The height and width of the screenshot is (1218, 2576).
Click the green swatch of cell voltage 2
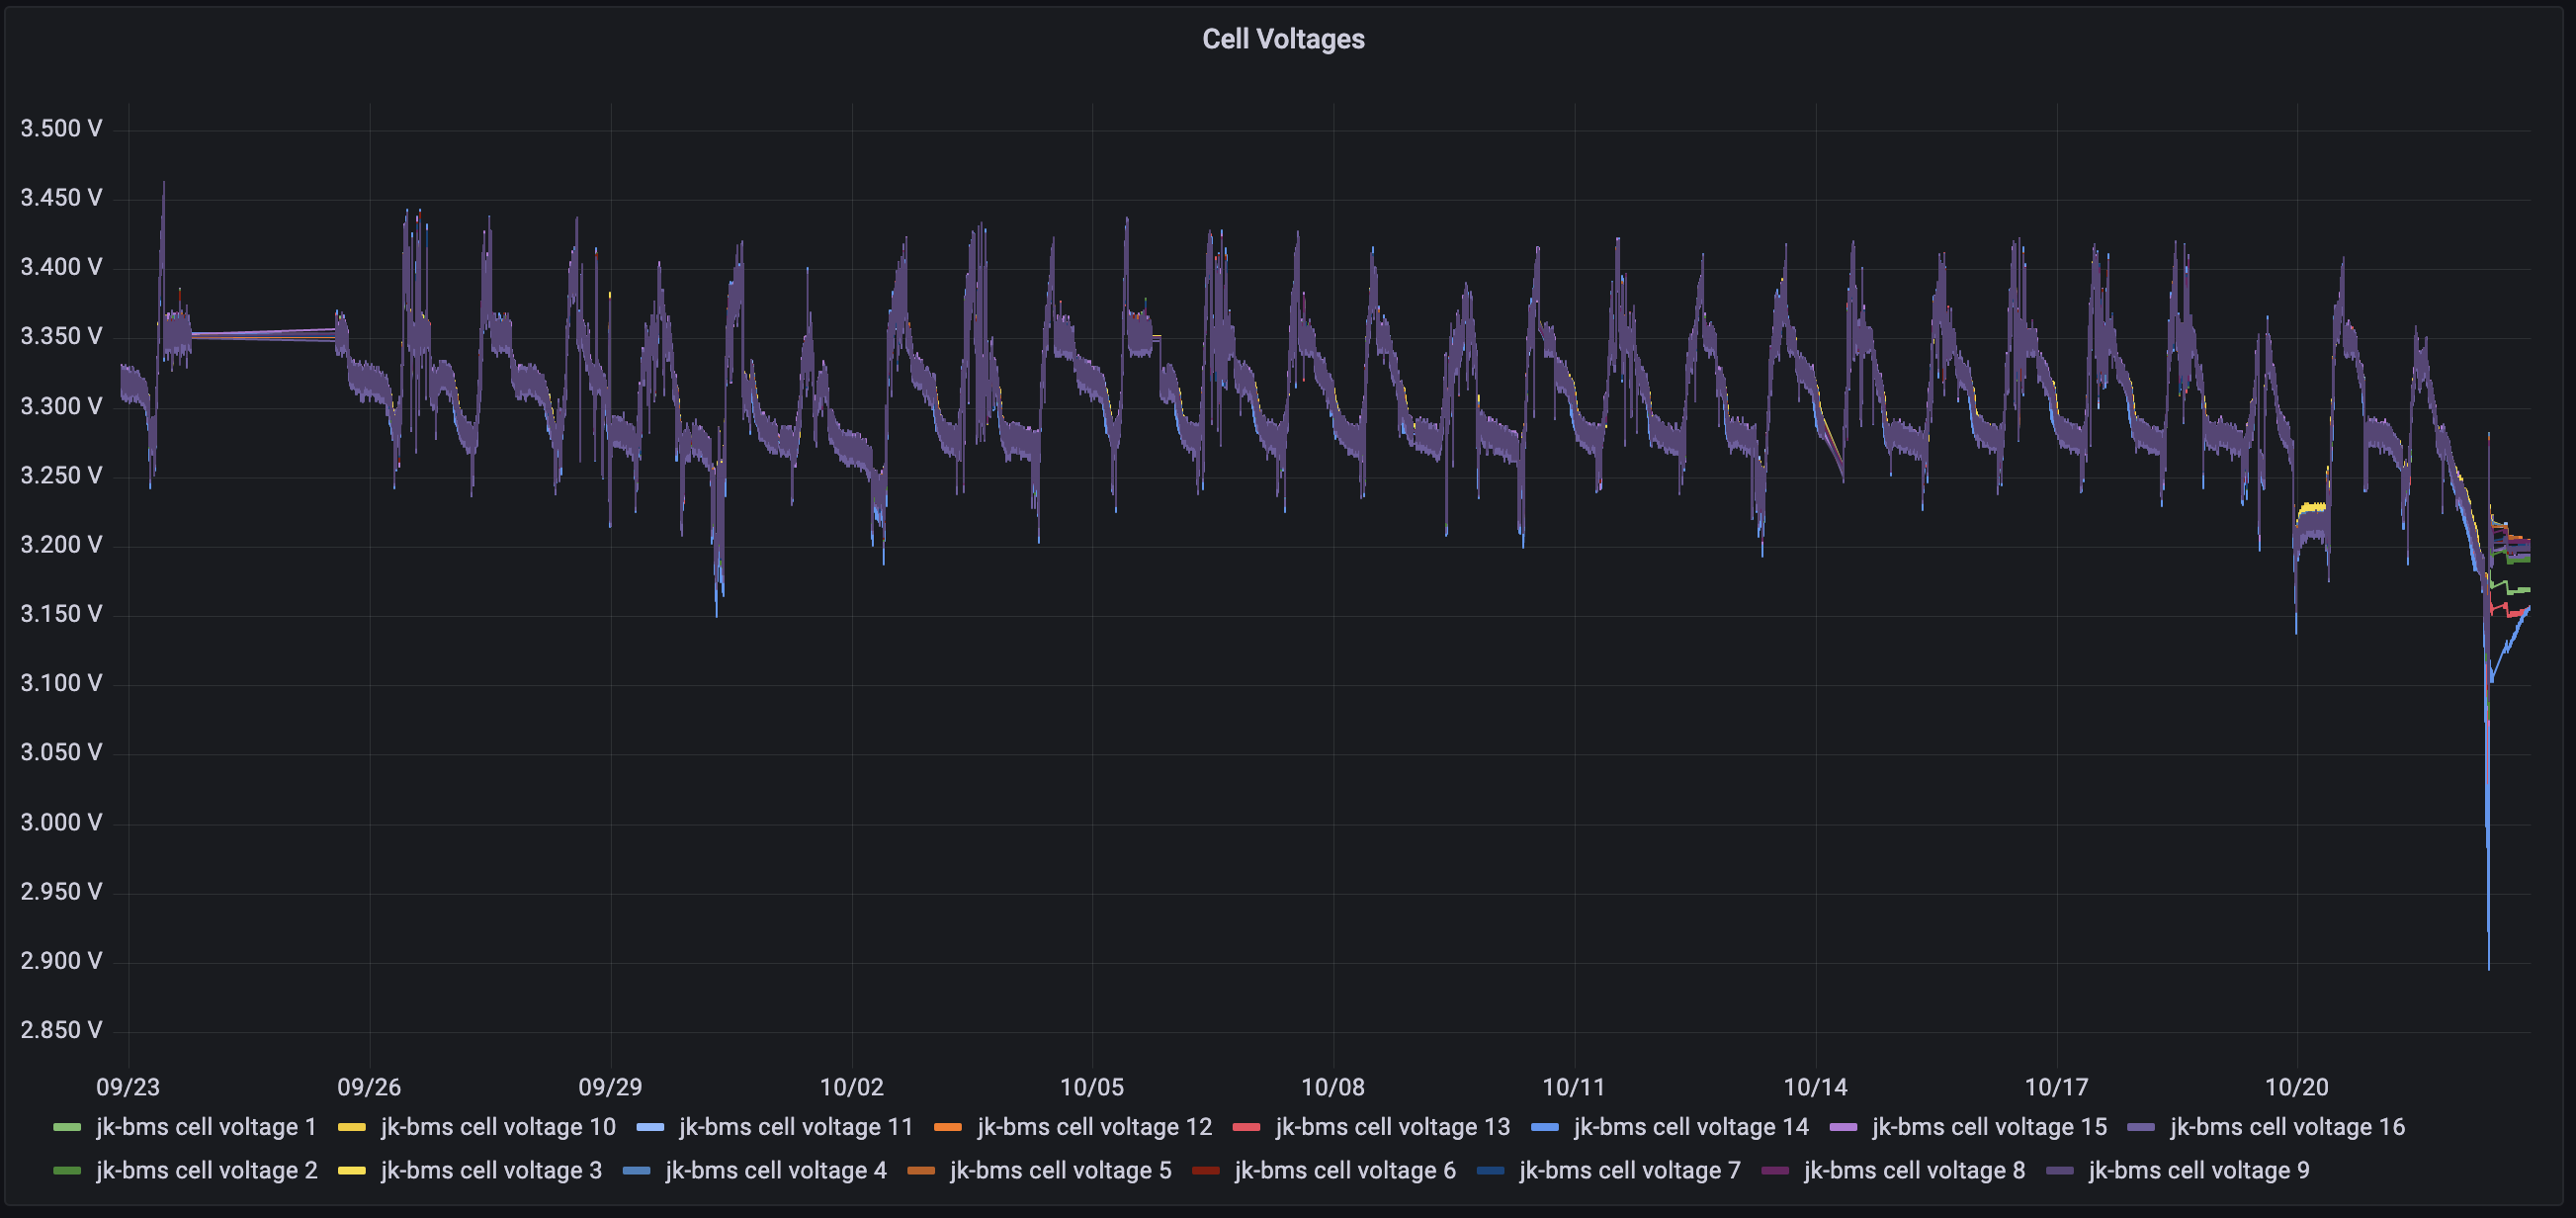(67, 1171)
